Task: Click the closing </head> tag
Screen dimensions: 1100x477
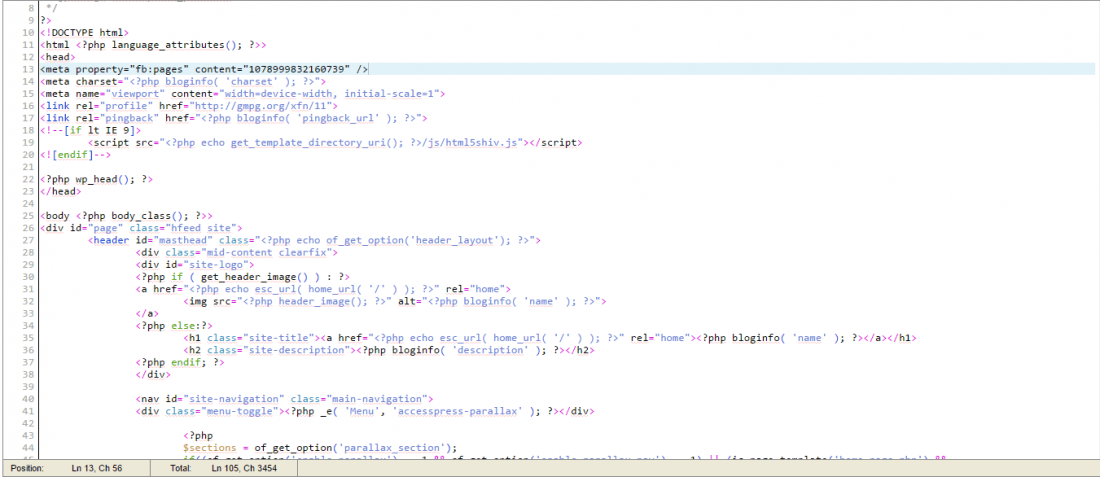Action: [60, 191]
